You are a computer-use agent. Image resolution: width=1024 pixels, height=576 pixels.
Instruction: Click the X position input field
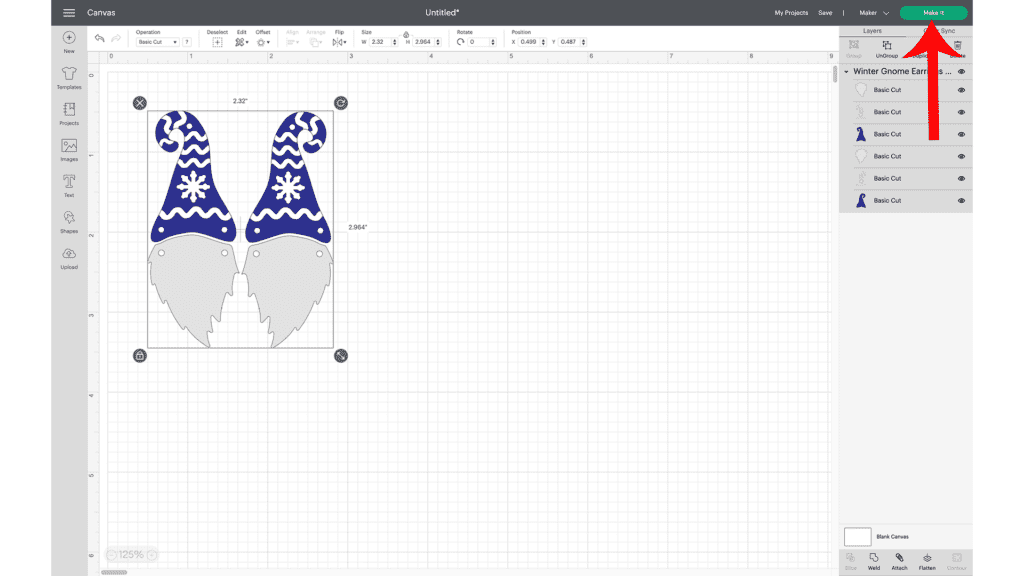coord(530,42)
